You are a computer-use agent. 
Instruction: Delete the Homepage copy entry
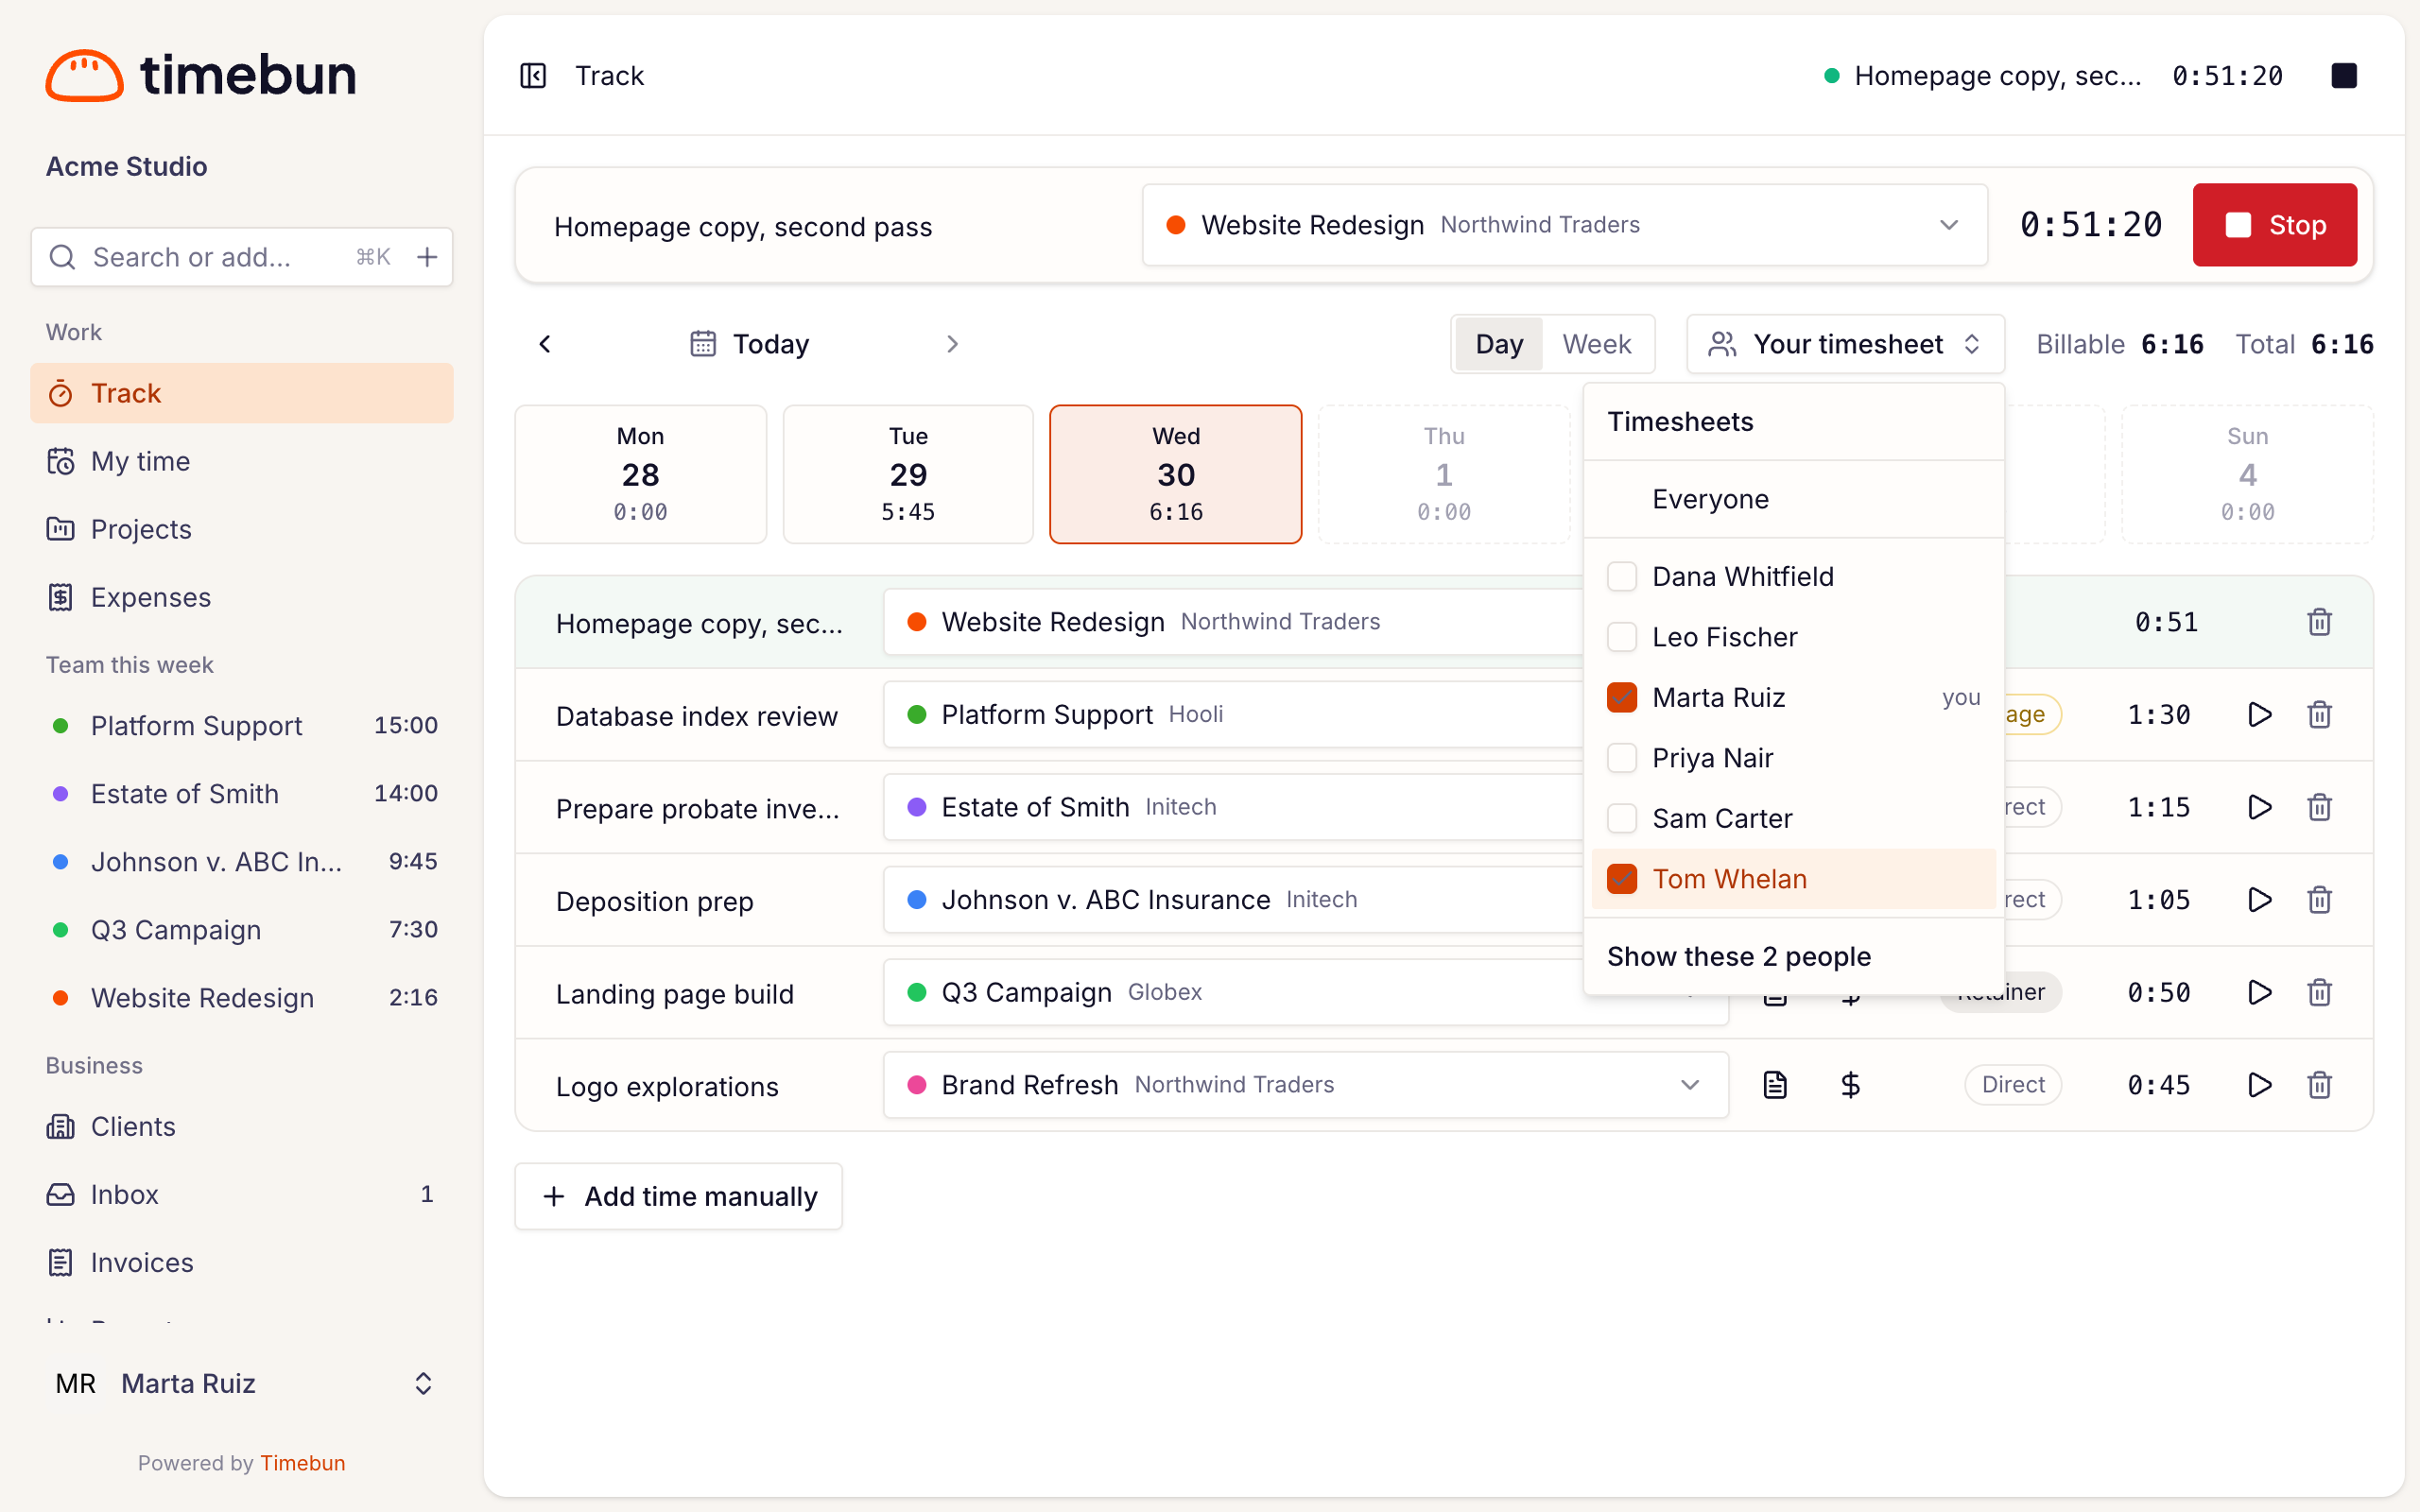pyautogui.click(x=2320, y=622)
